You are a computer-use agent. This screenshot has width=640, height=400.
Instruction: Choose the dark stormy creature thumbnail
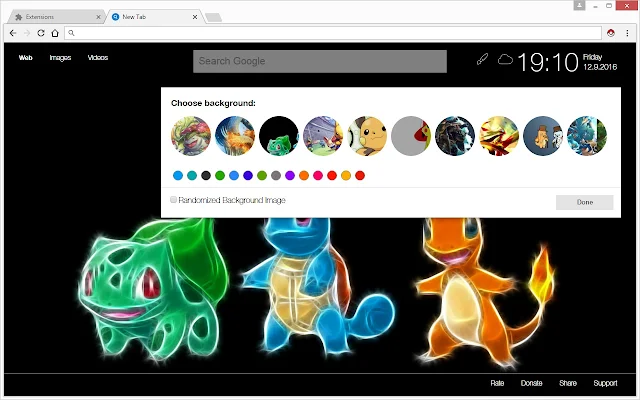pos(455,136)
